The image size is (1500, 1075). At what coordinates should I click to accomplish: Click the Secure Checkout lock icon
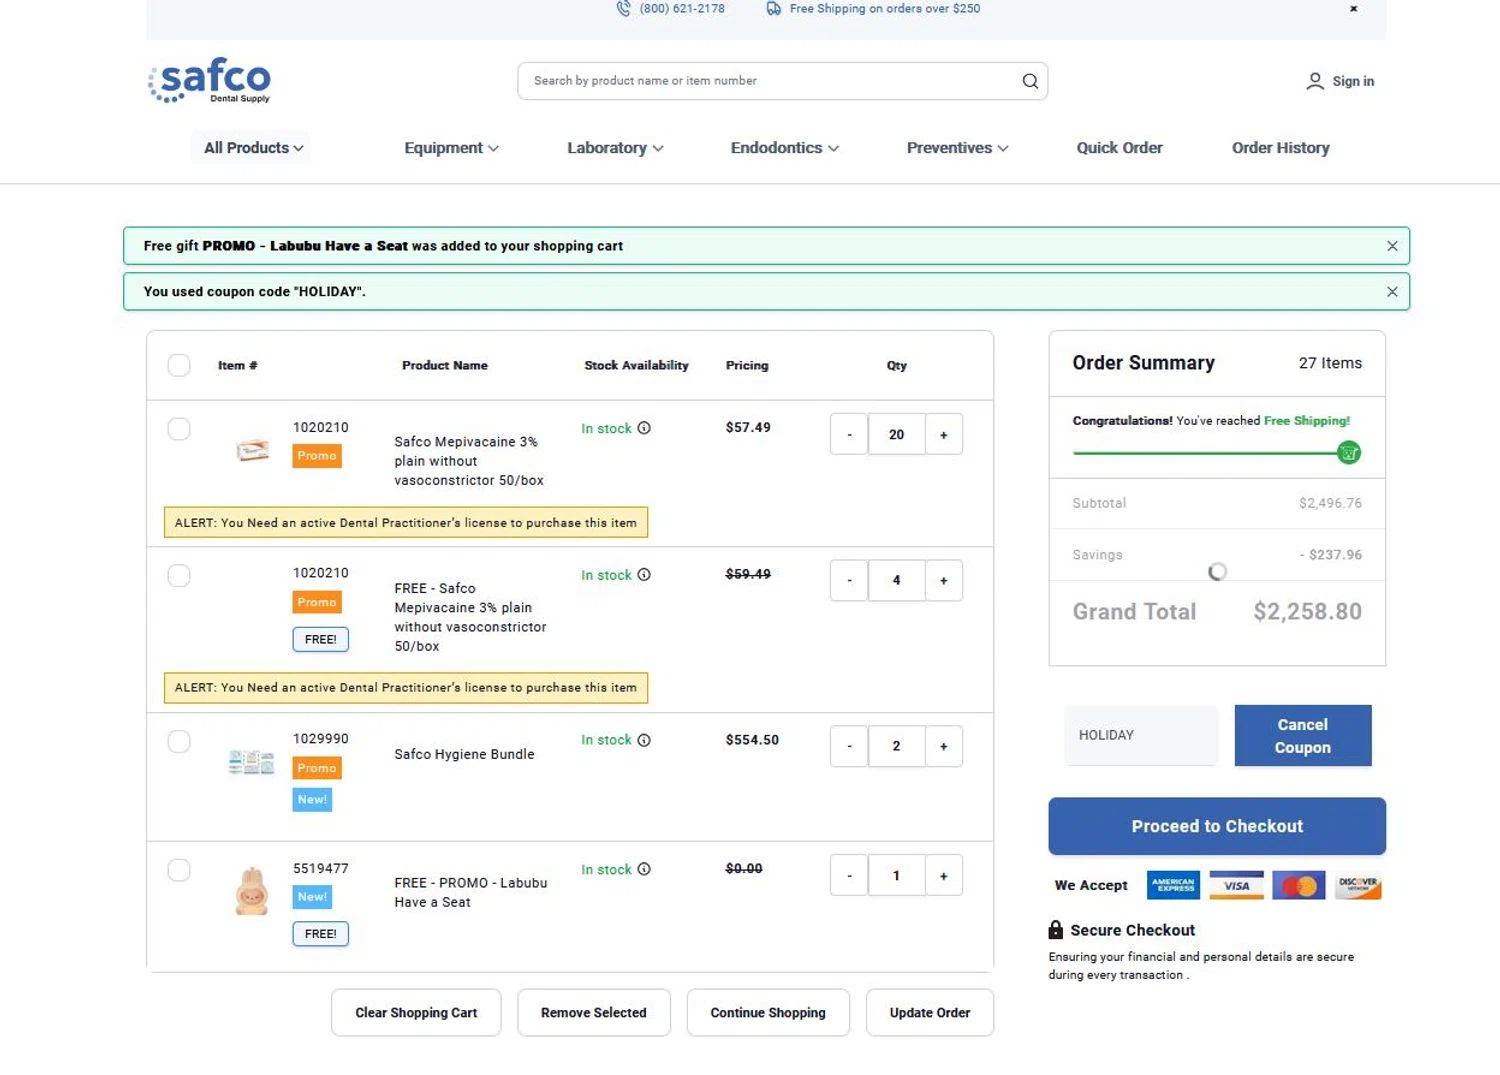click(x=1055, y=930)
